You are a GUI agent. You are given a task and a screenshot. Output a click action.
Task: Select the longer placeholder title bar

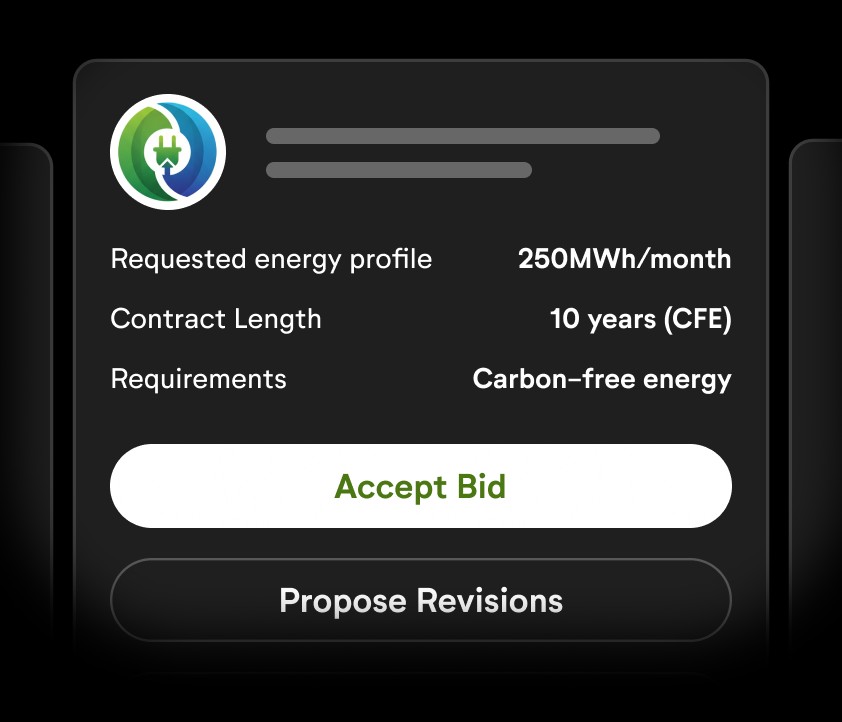point(462,136)
